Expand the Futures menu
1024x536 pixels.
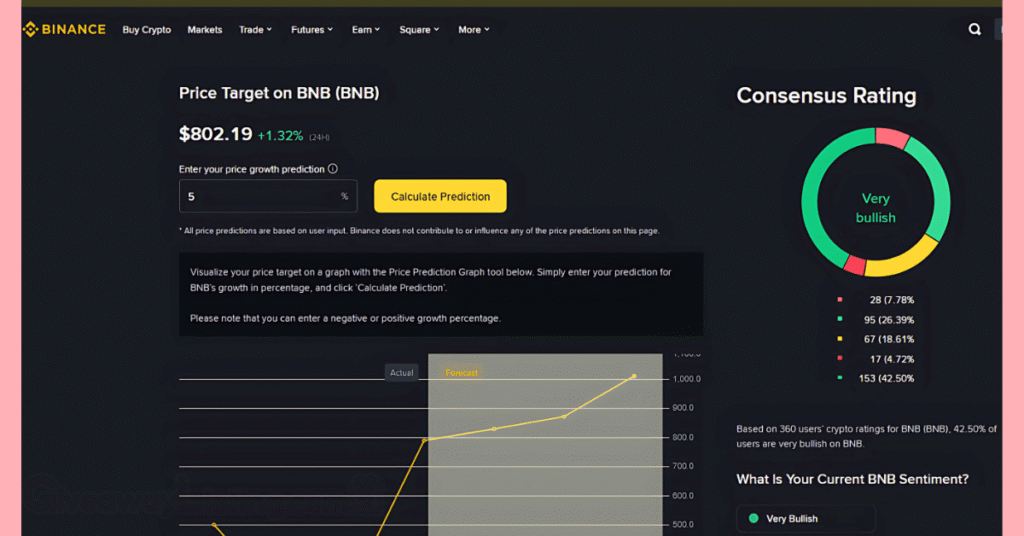click(312, 29)
